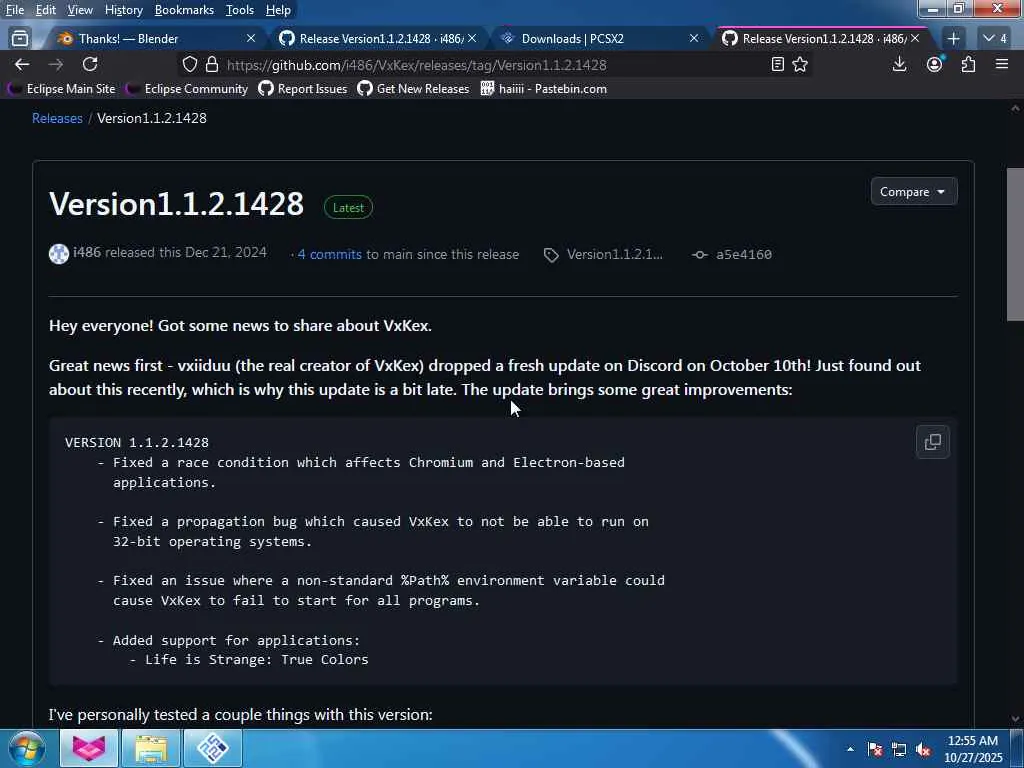The width and height of the screenshot is (1024, 768).
Task: Click the Latest release badge
Action: (x=348, y=208)
